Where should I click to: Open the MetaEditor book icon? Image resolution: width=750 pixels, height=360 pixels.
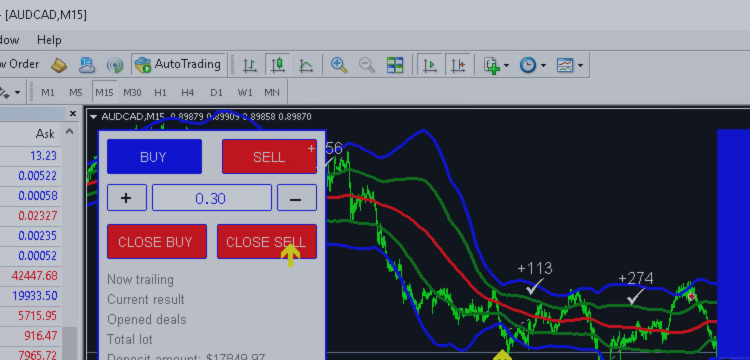pyautogui.click(x=58, y=65)
